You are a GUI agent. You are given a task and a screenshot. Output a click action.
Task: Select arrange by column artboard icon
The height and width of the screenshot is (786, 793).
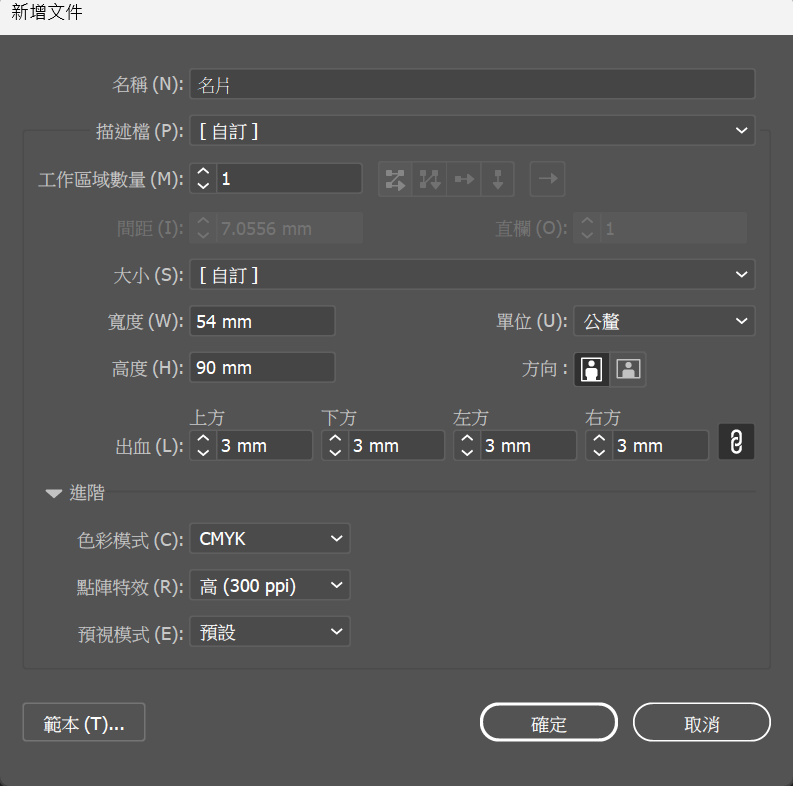point(498,179)
